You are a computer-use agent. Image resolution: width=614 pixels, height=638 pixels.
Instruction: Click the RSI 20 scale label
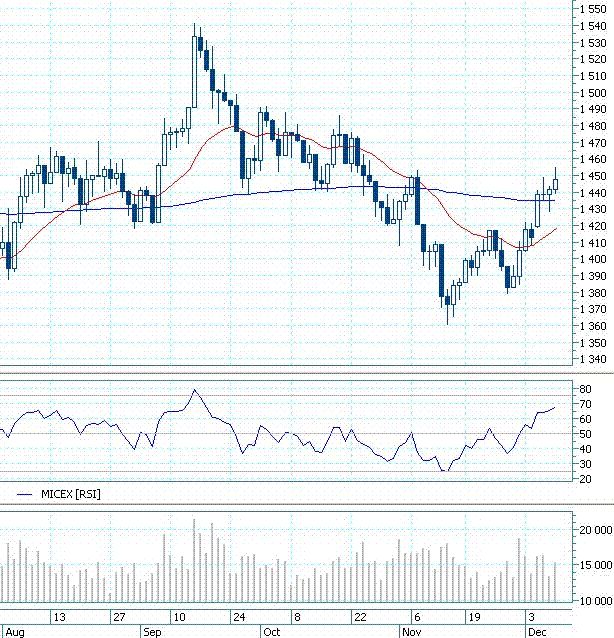(585, 479)
